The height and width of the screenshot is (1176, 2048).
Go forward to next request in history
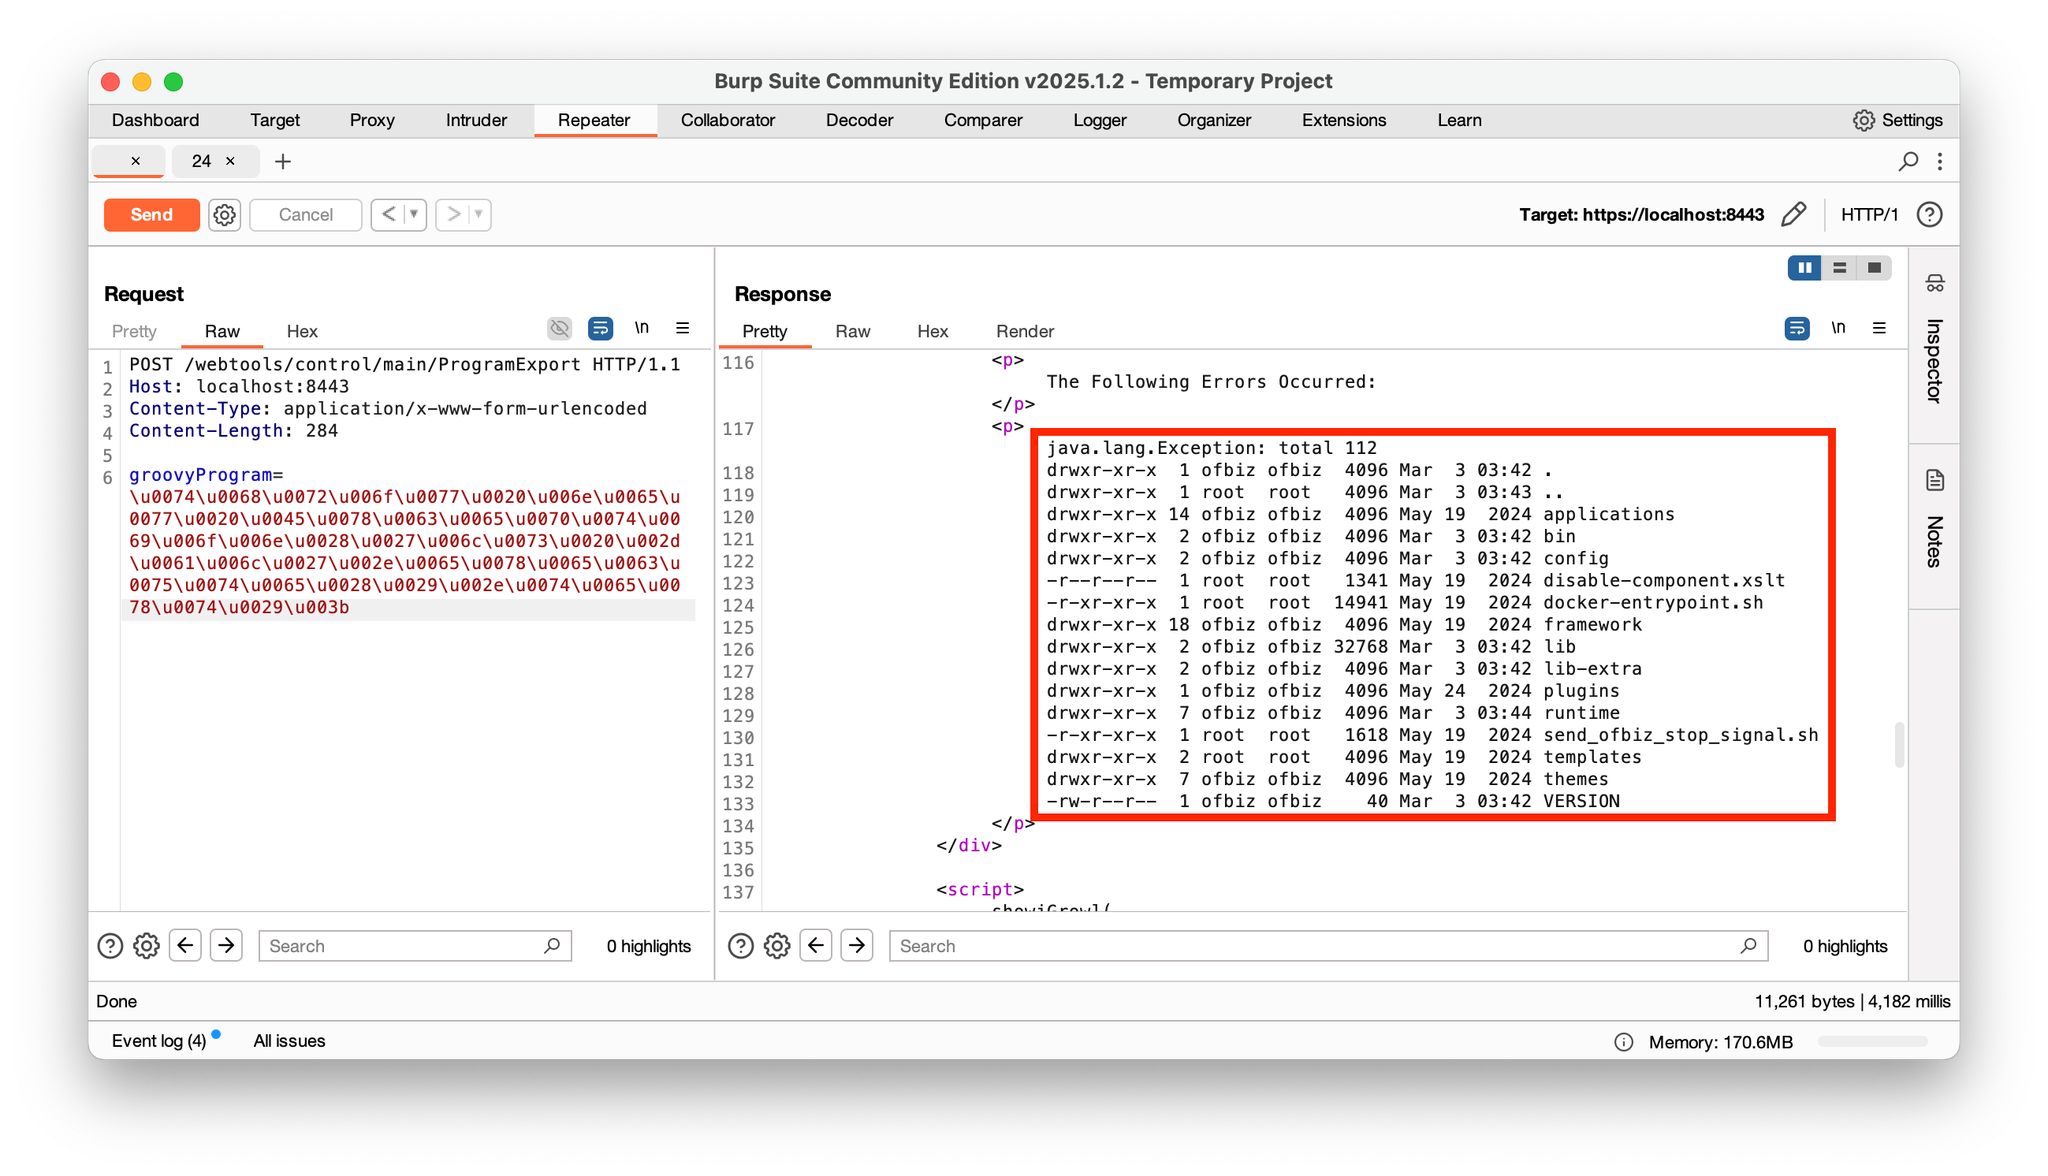[453, 214]
